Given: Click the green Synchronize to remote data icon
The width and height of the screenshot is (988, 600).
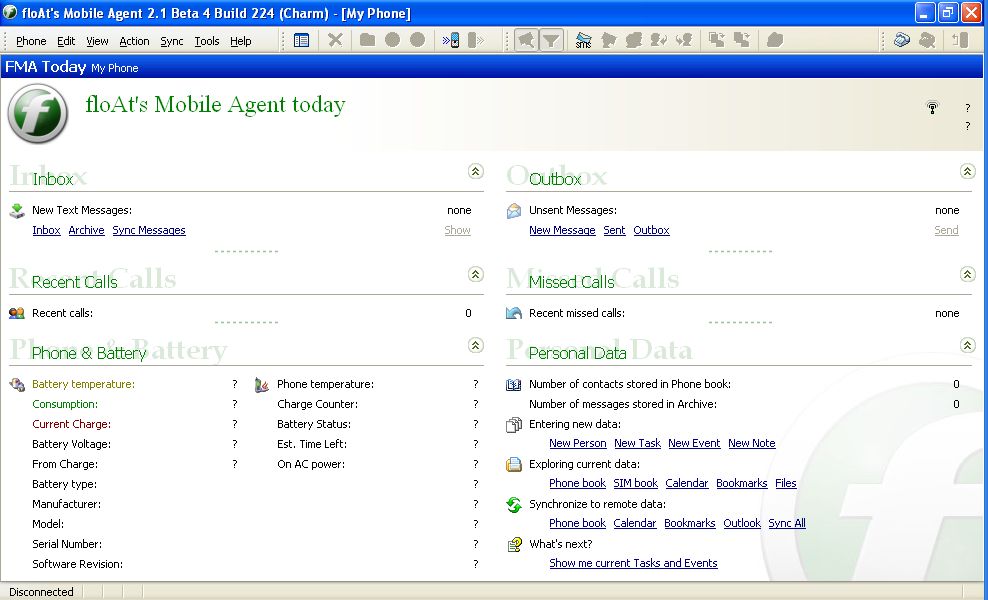Looking at the screenshot, I should [x=514, y=505].
